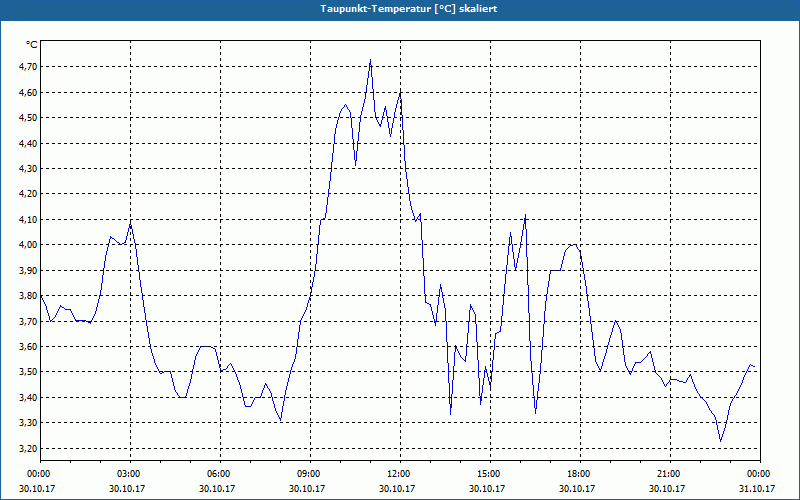Click the 06:00 time label
Viewport: 800px width, 500px height.
coord(220,474)
